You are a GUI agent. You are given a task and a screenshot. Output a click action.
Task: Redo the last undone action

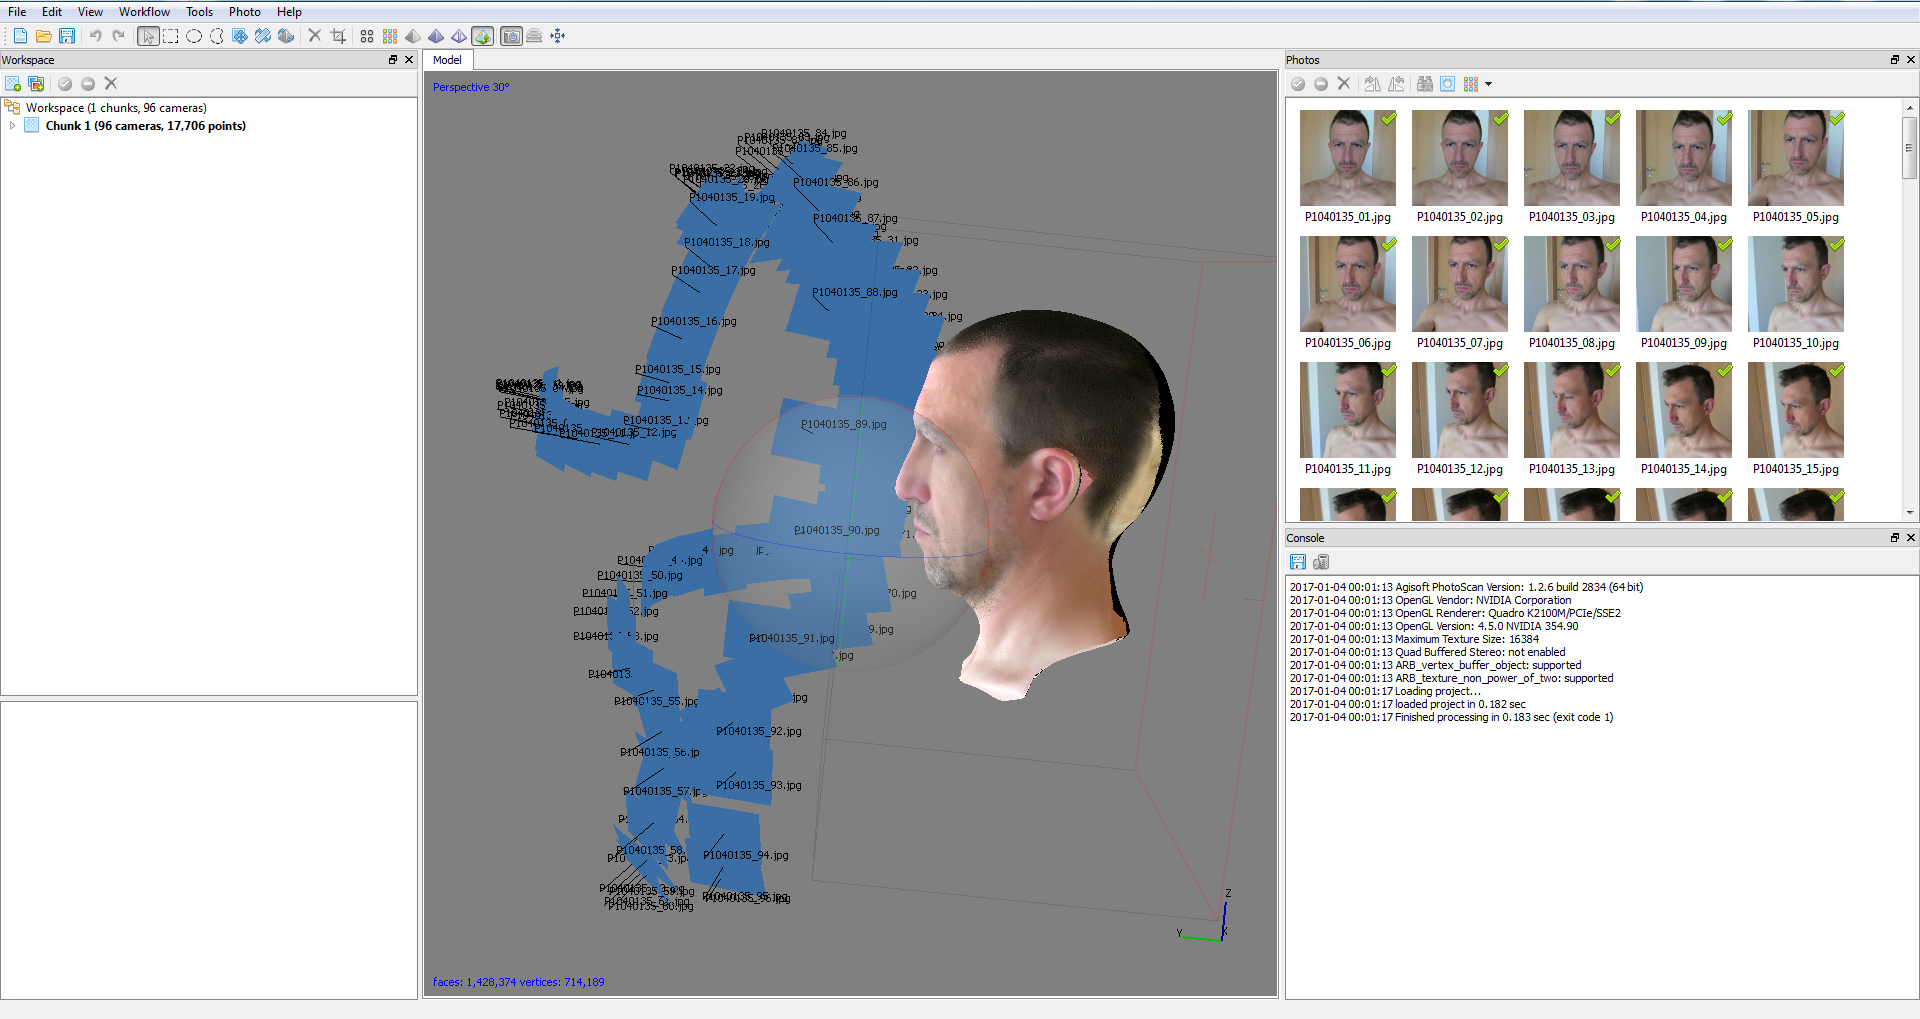(x=119, y=36)
